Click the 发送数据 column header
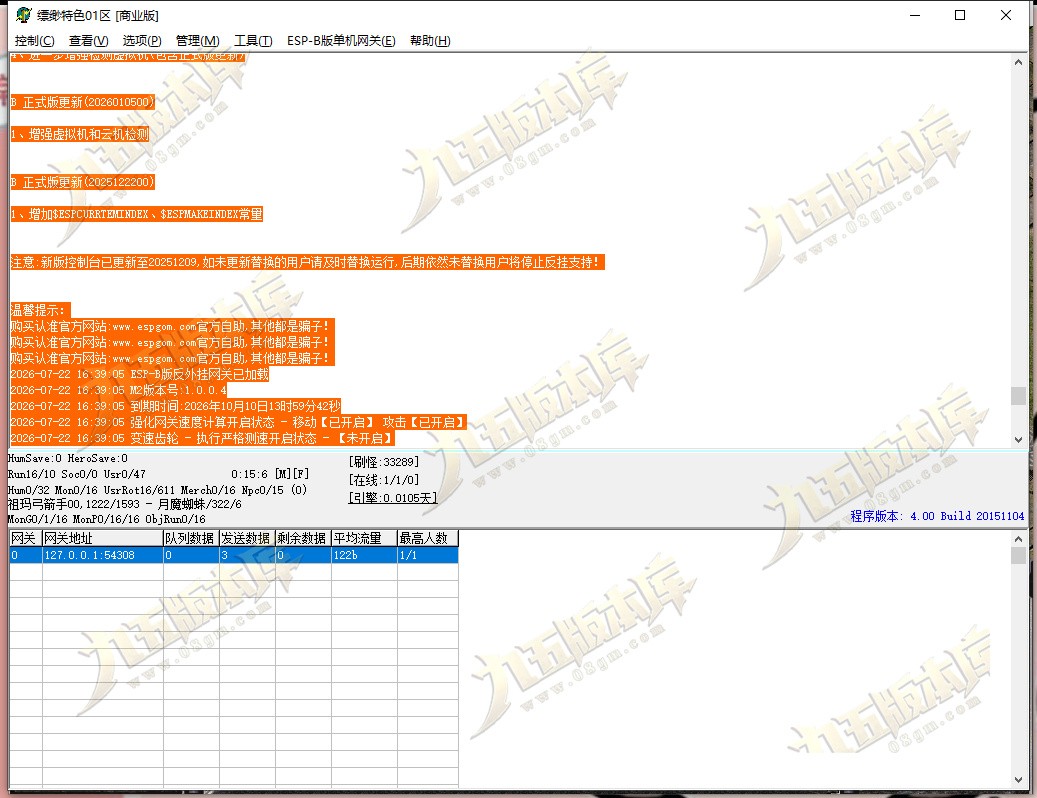1037x798 pixels. [247, 538]
